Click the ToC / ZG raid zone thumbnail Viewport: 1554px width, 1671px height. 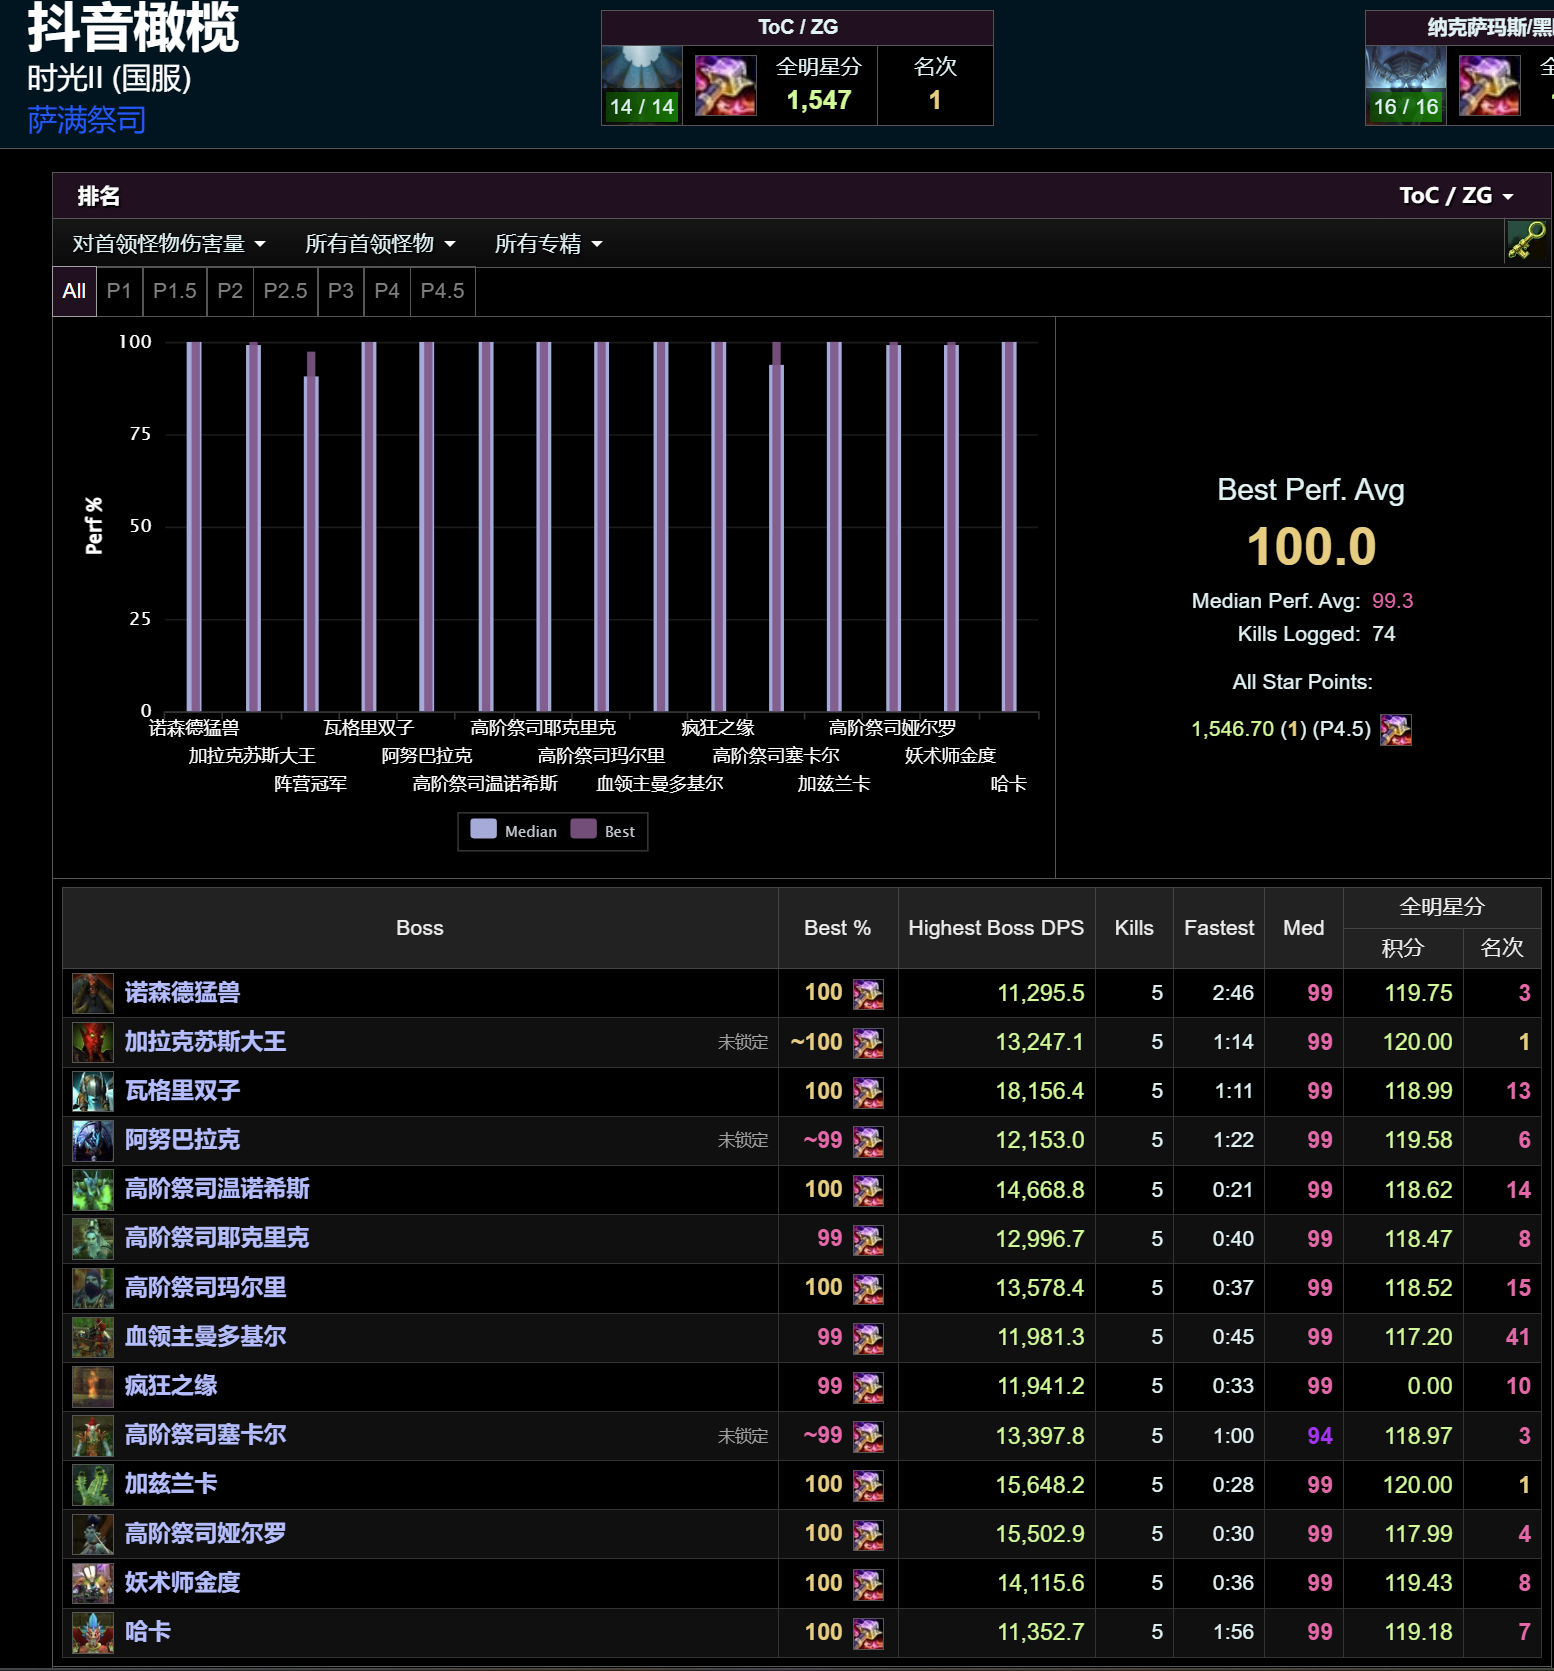point(642,85)
